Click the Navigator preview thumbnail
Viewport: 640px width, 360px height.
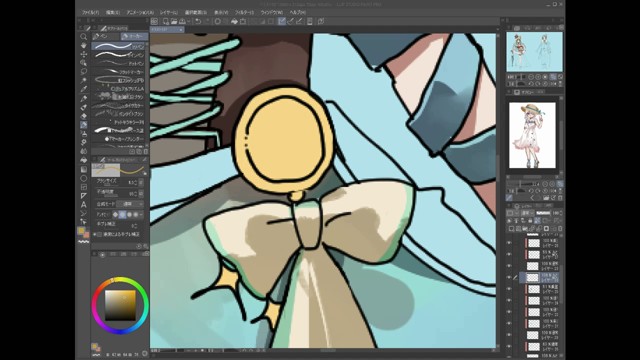click(x=534, y=52)
